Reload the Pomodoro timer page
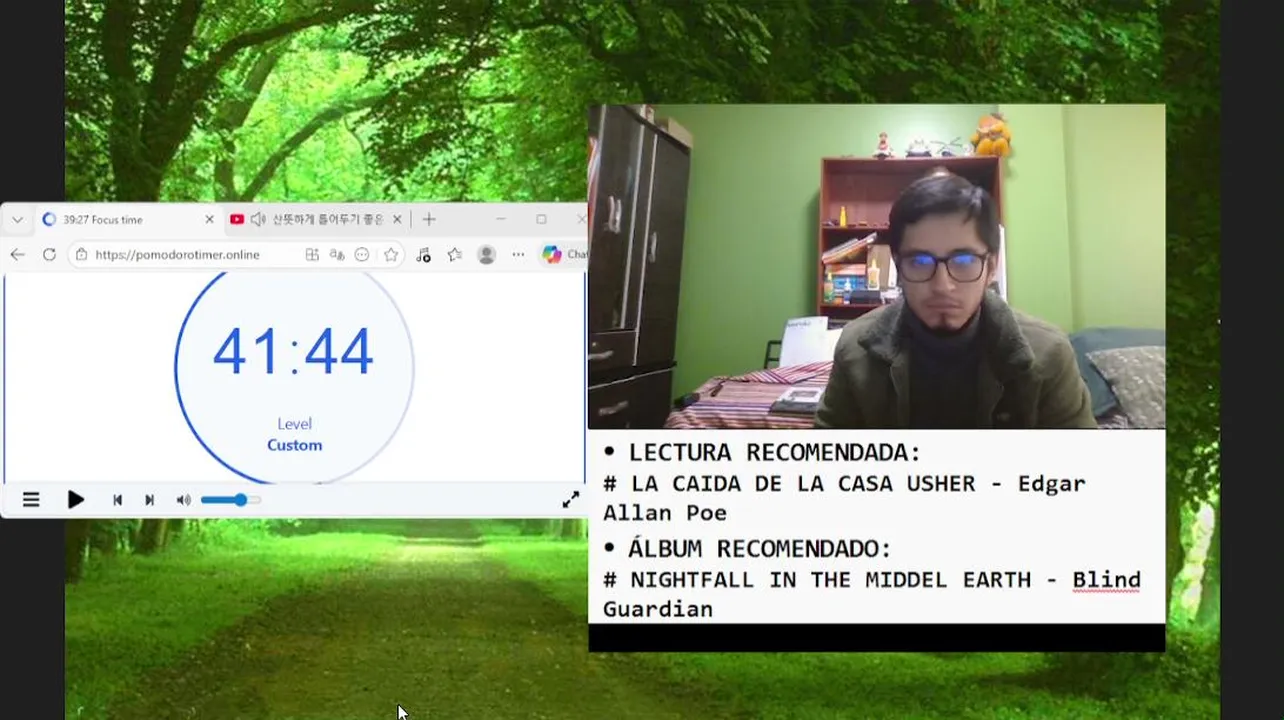Screen dimensions: 1284x720 point(49,255)
